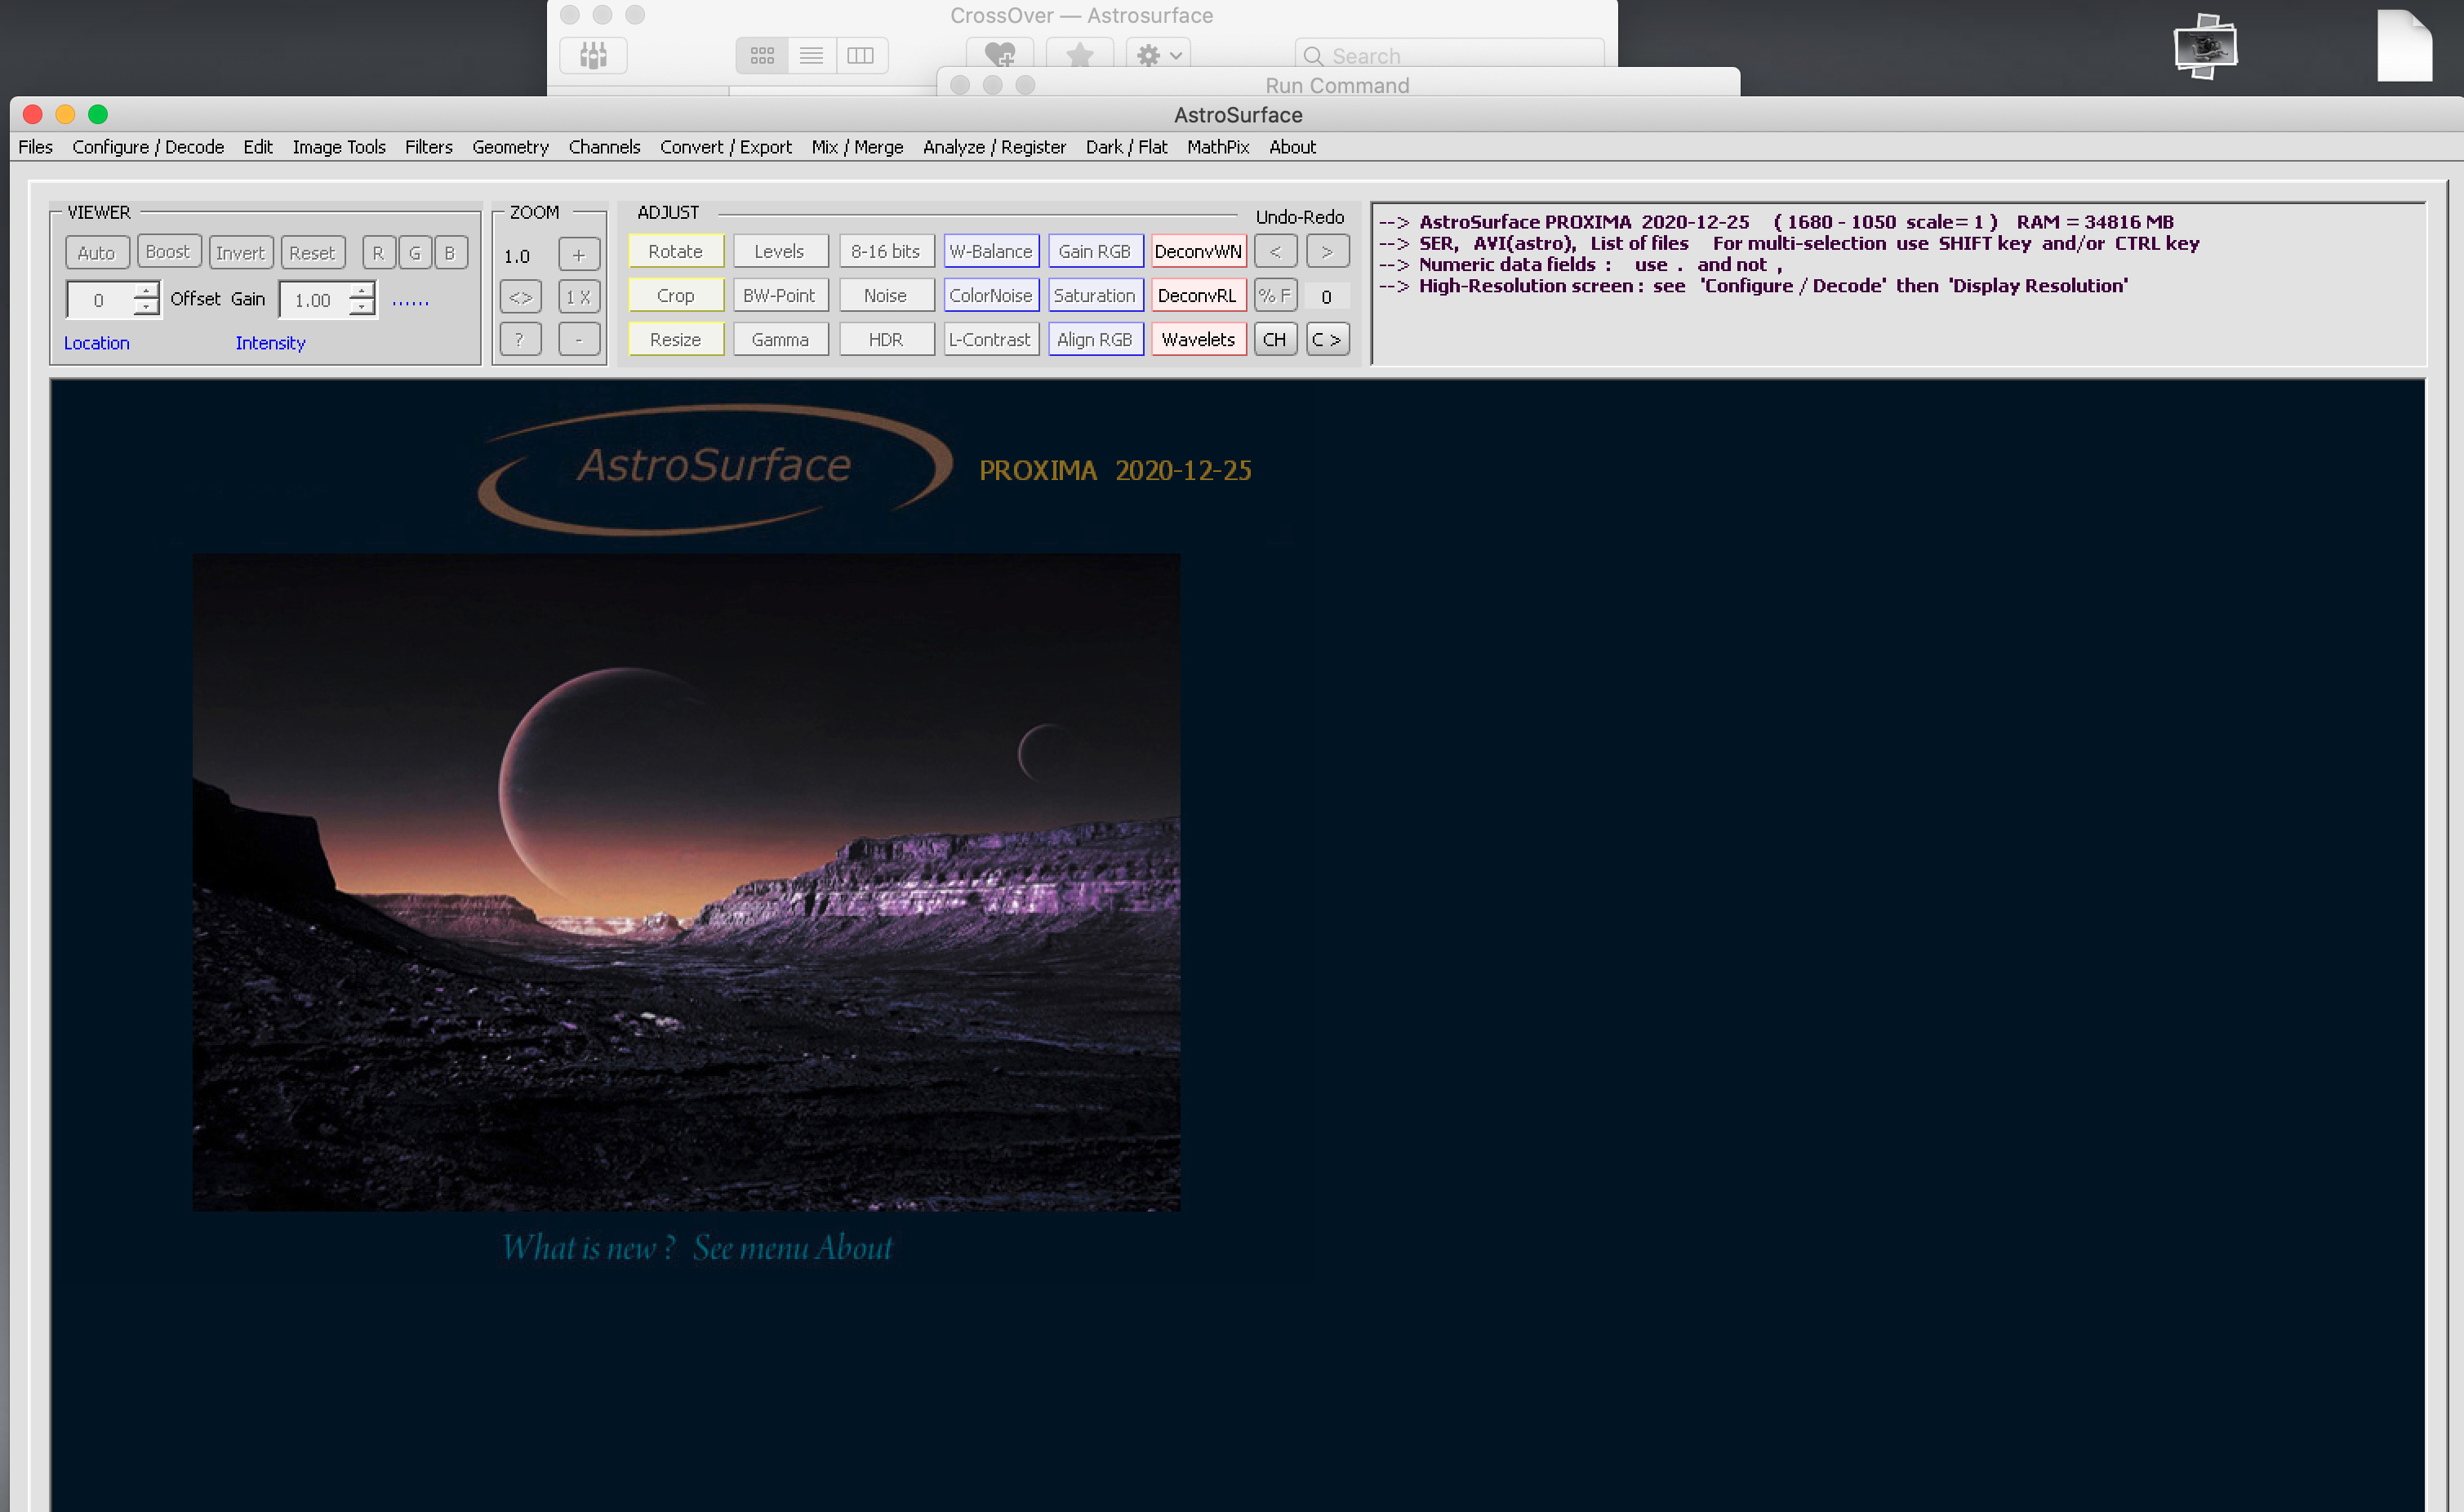The width and height of the screenshot is (2464, 1512).
Task: Click the Gain value input field
Action: point(314,300)
